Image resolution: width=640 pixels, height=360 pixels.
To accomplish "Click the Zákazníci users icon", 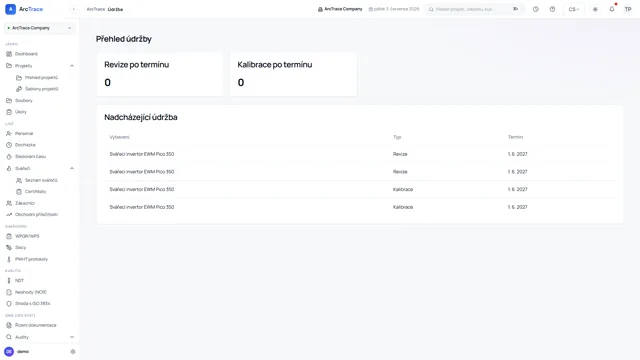I will (9, 203).
